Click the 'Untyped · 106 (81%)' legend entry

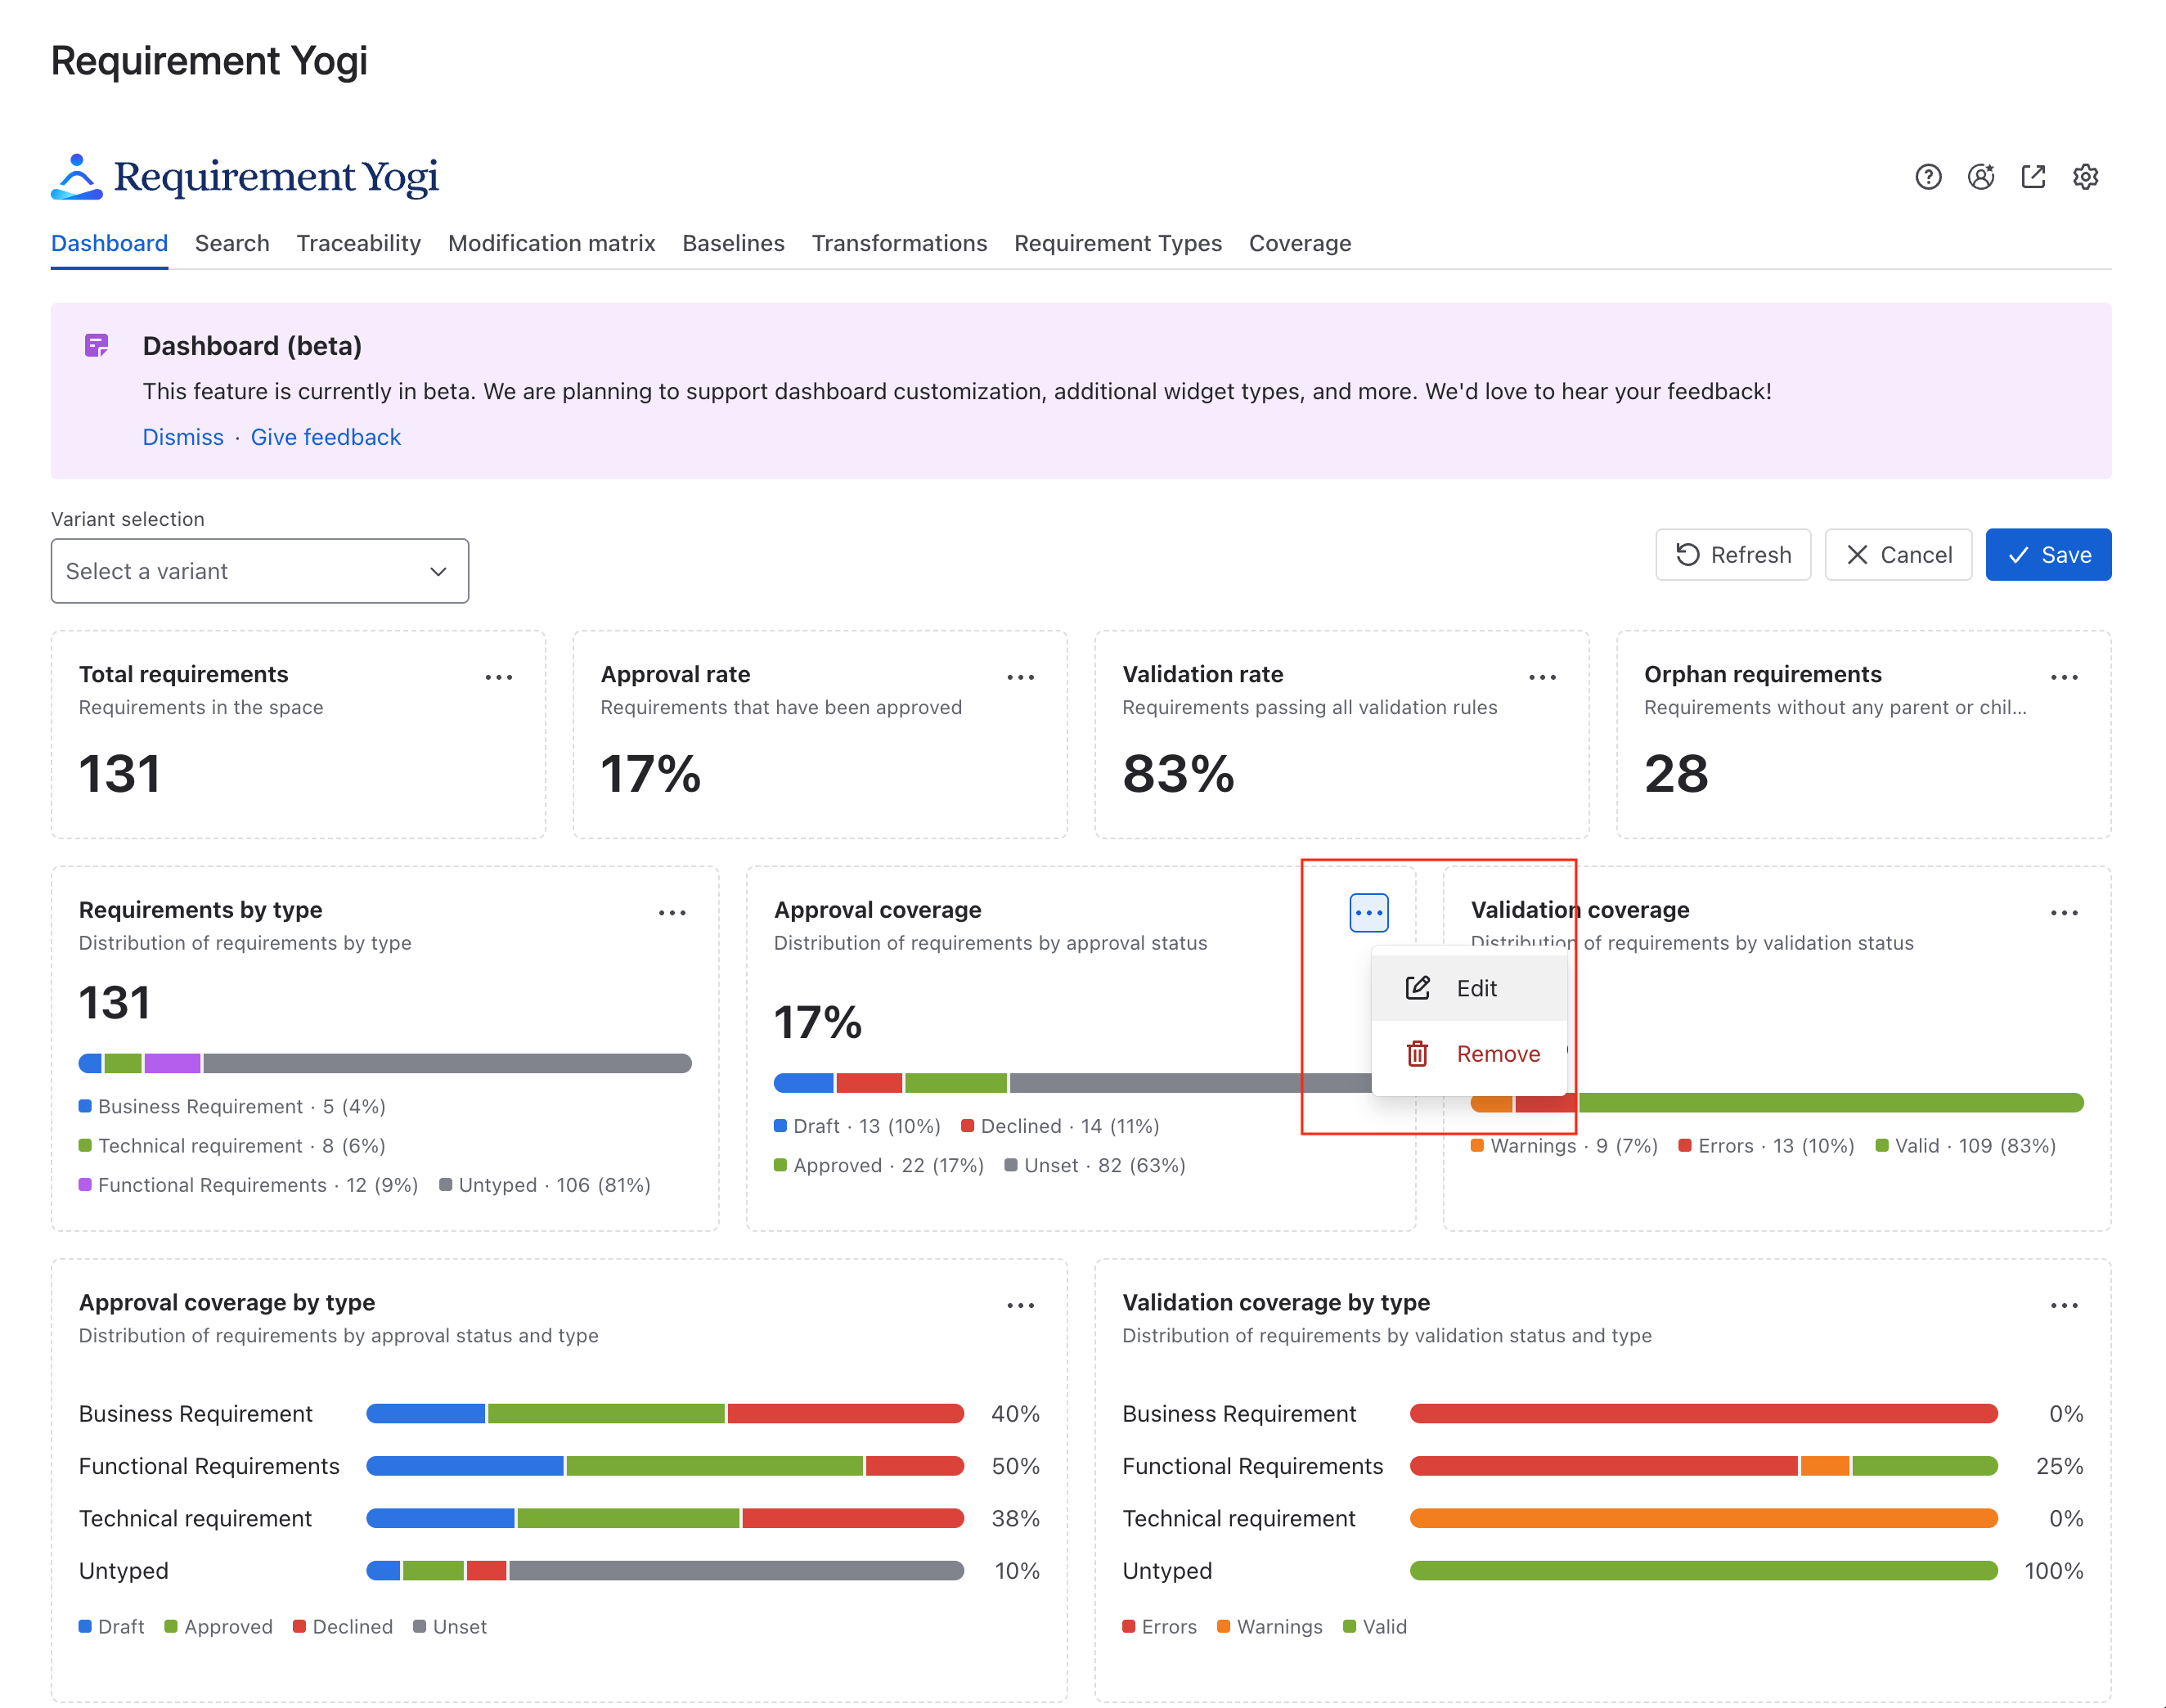pos(545,1185)
